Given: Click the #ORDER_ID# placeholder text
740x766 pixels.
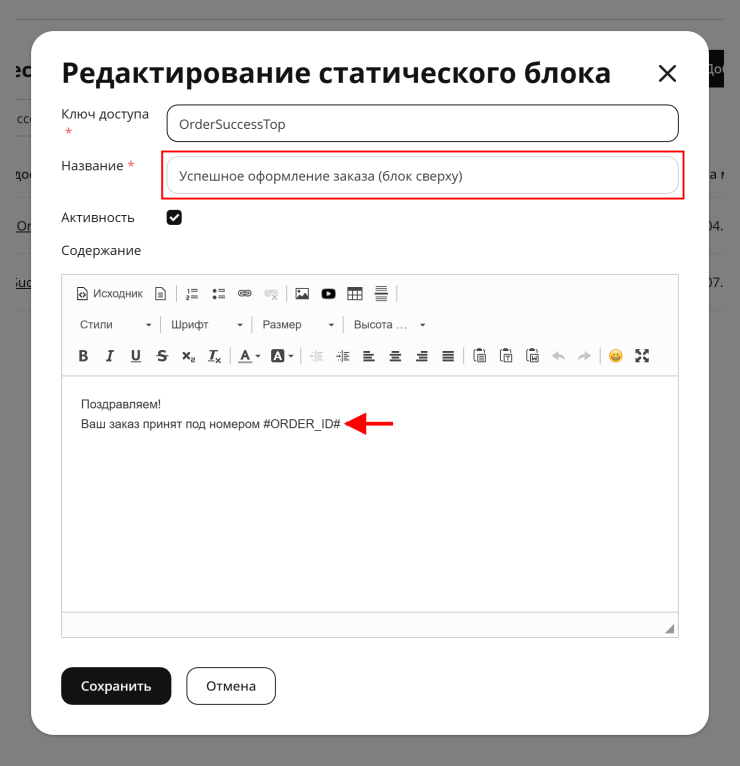Looking at the screenshot, I should pyautogui.click(x=301, y=424).
